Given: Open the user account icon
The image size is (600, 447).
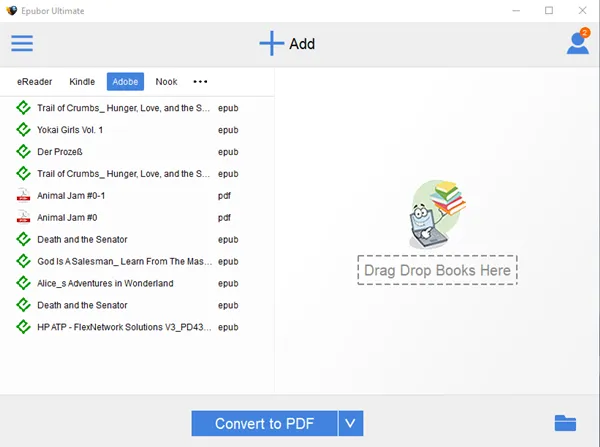Looking at the screenshot, I should tap(577, 43).
